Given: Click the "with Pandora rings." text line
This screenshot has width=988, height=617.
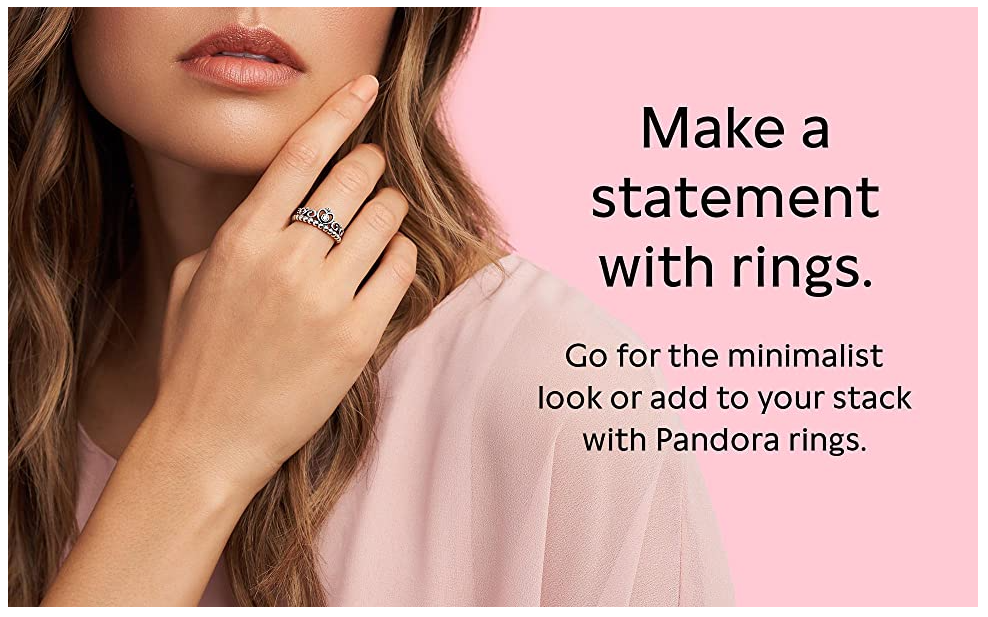Looking at the screenshot, I should click(725, 439).
